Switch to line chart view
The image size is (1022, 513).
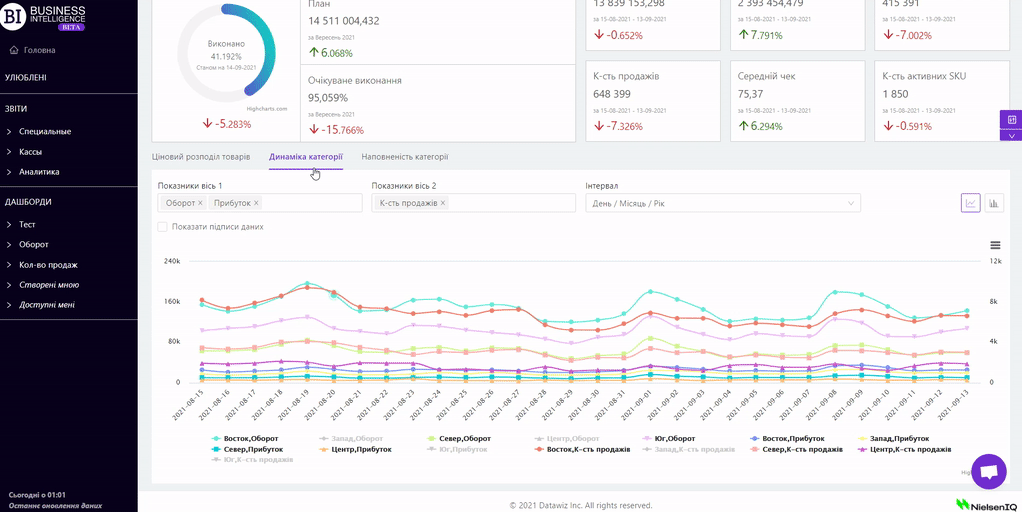tap(970, 203)
